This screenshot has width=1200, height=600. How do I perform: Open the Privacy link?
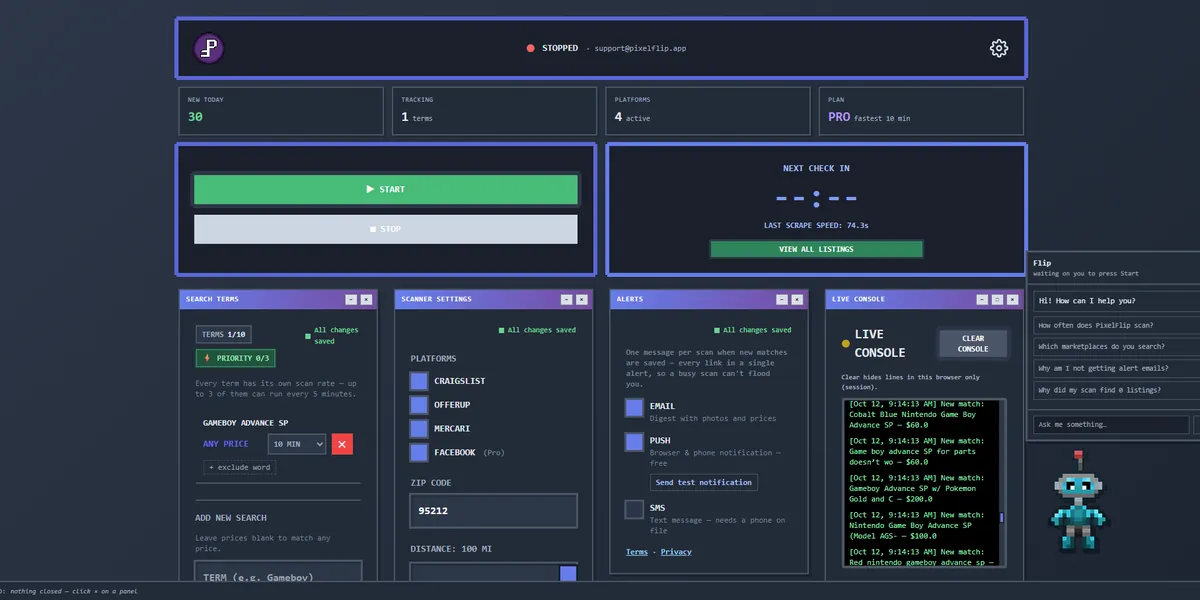click(676, 552)
